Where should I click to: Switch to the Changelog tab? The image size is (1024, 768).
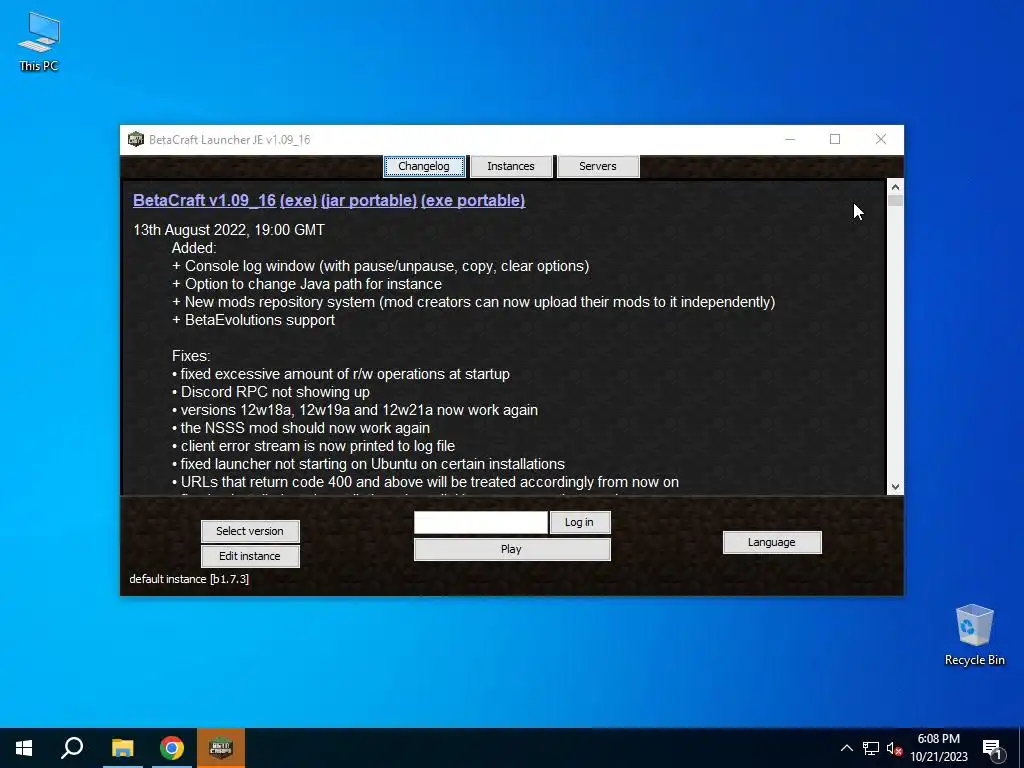tap(424, 167)
